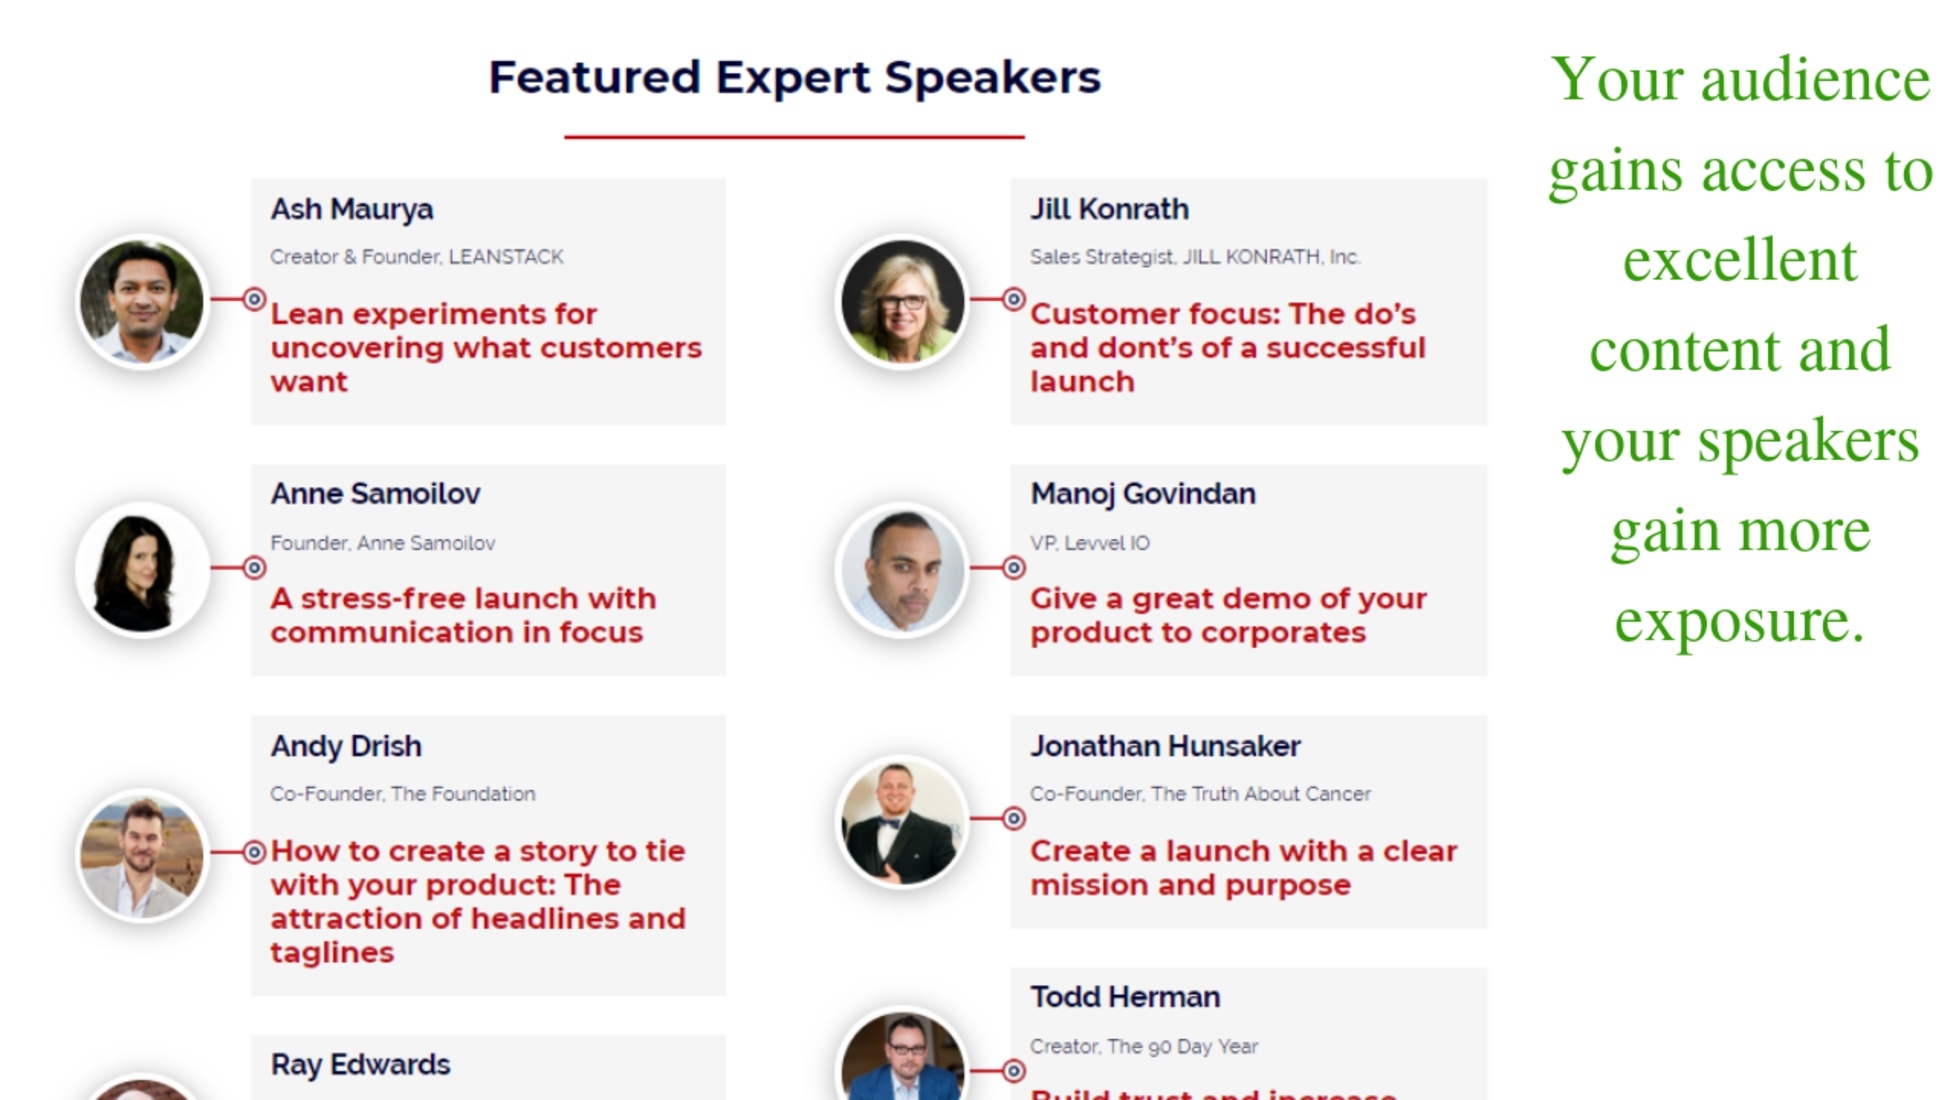Open 'Create a launch with a clear mission'

coord(1243,868)
